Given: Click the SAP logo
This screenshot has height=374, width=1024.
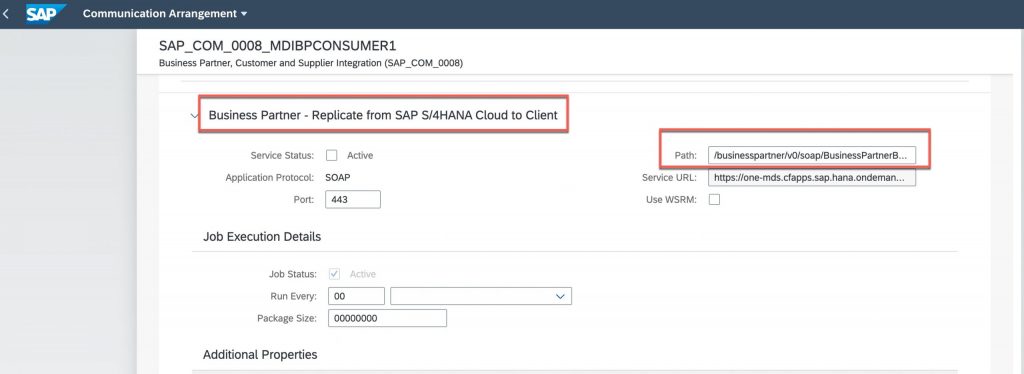Looking at the screenshot, I should click(x=46, y=13).
